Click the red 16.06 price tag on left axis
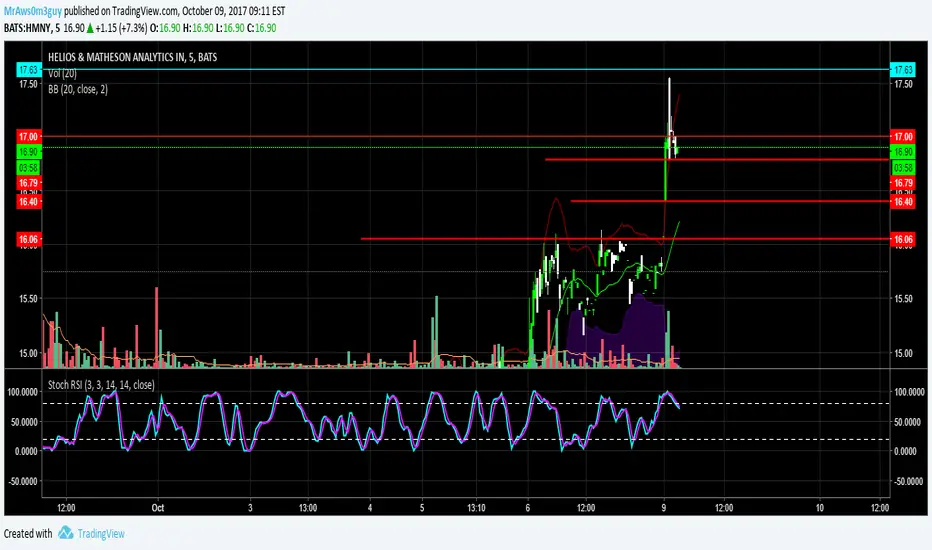 tap(29, 240)
